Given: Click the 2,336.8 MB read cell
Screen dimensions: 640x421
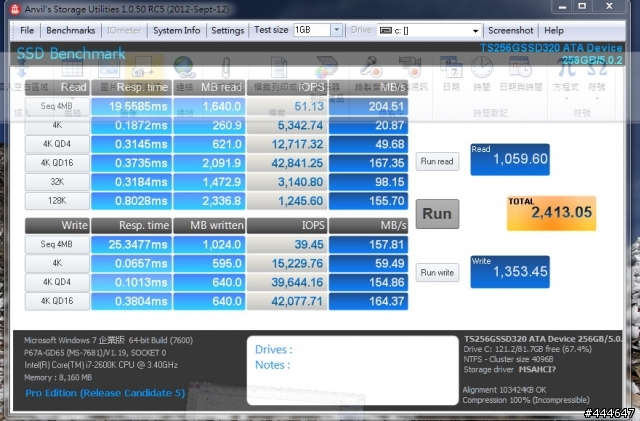Looking at the screenshot, I should click(x=209, y=200).
